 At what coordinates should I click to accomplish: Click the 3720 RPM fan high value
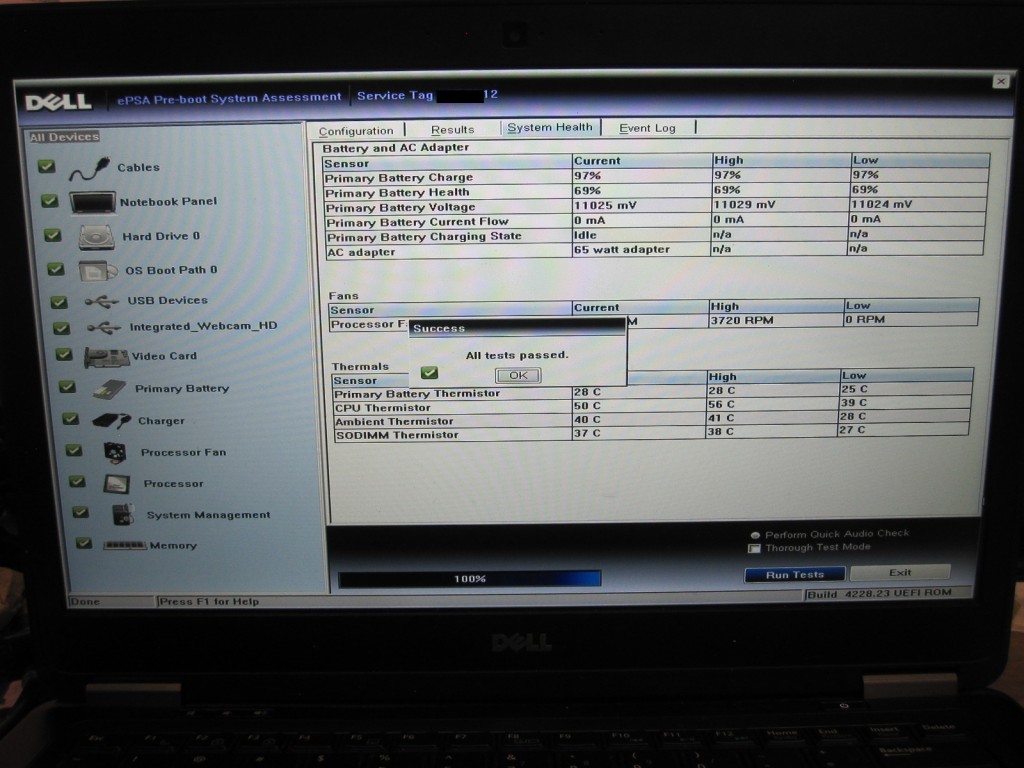point(742,321)
